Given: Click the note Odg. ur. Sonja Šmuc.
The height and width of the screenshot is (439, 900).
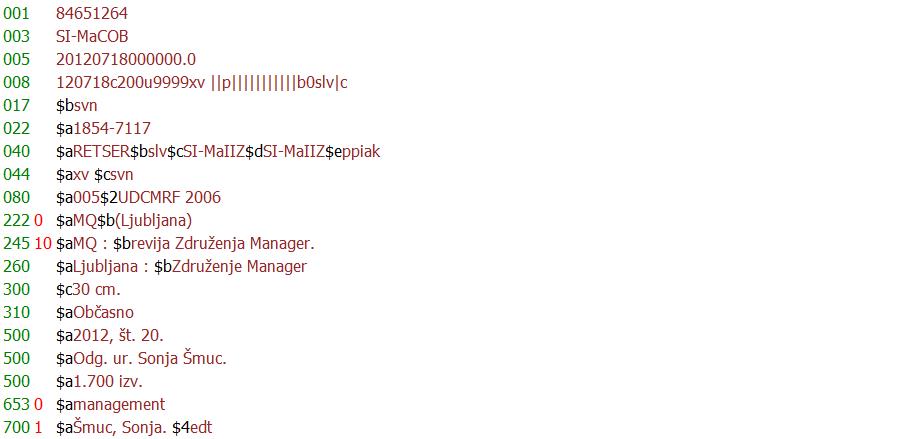Looking at the screenshot, I should pyautogui.click(x=150, y=359).
